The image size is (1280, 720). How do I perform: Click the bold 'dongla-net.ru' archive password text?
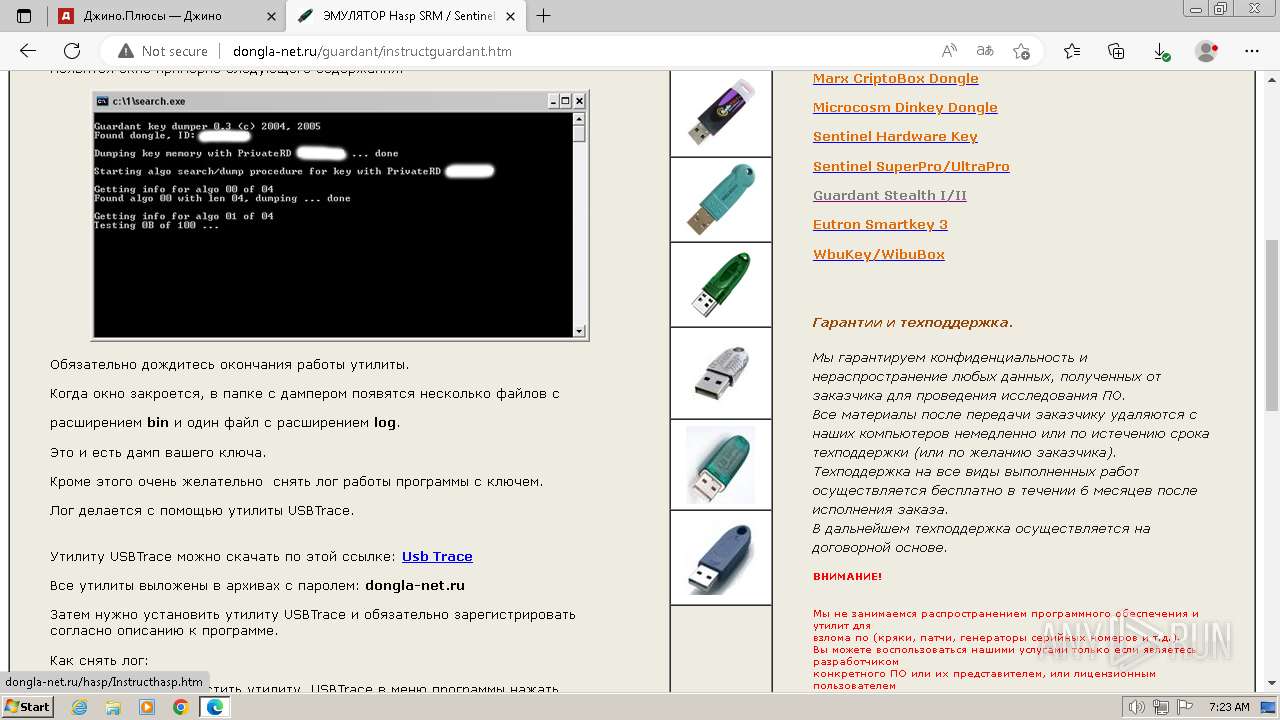pyautogui.click(x=415, y=585)
